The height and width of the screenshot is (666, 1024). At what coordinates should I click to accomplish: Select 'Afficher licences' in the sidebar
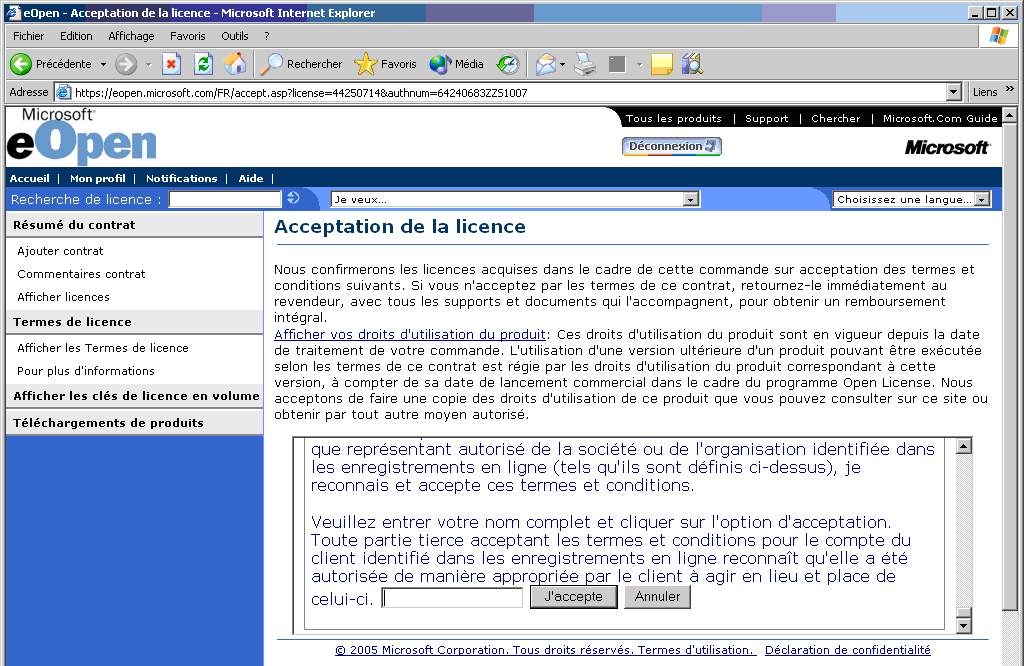(x=63, y=296)
